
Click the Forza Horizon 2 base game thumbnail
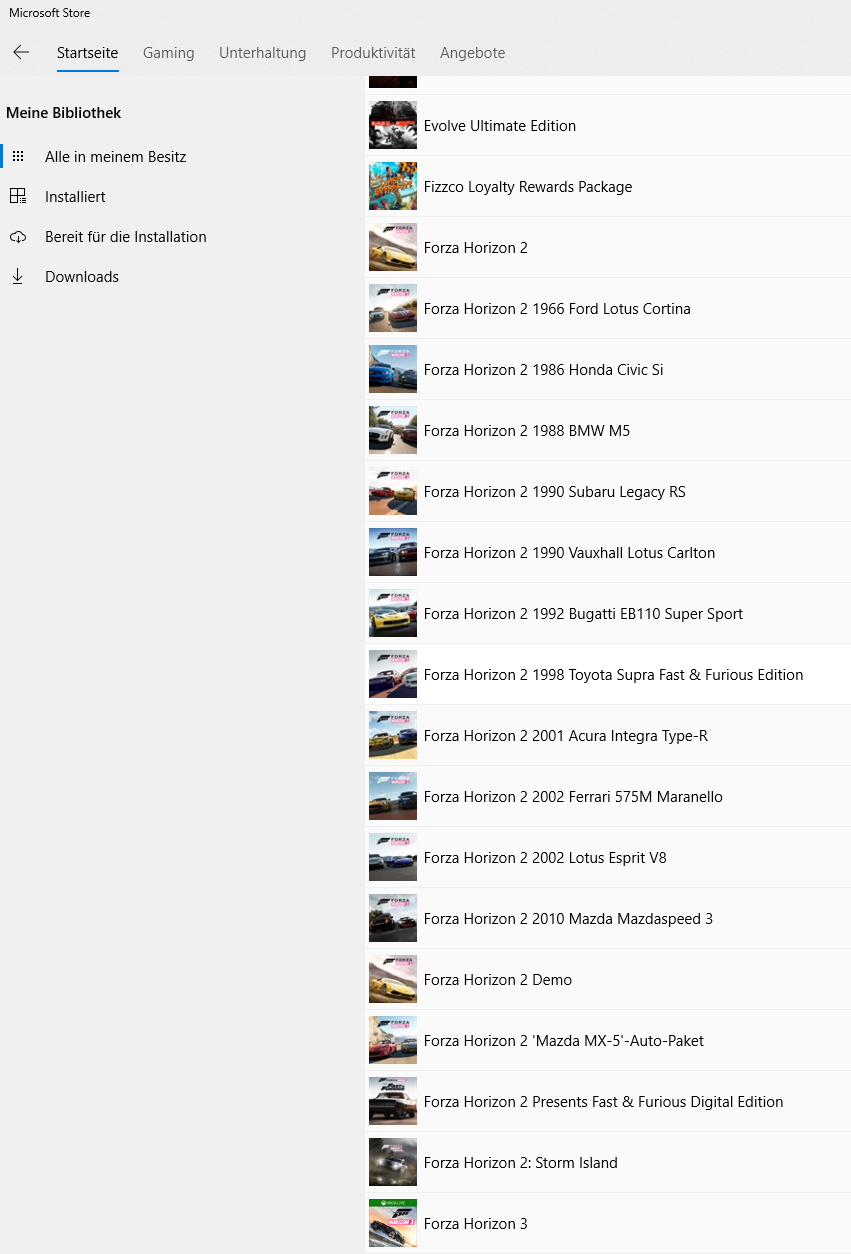coord(393,247)
